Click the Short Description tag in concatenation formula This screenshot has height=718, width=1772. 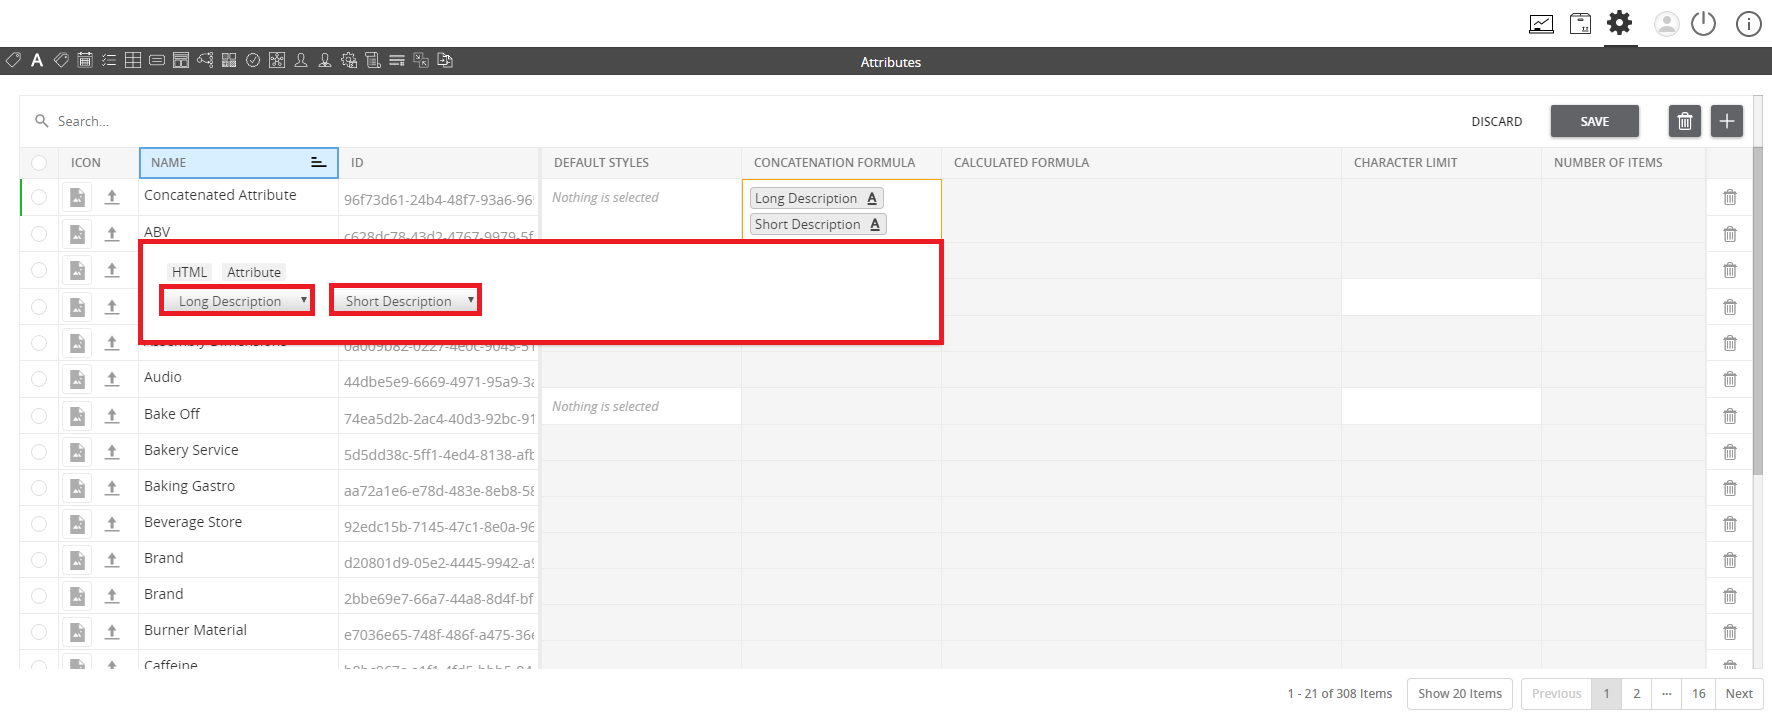(x=818, y=224)
